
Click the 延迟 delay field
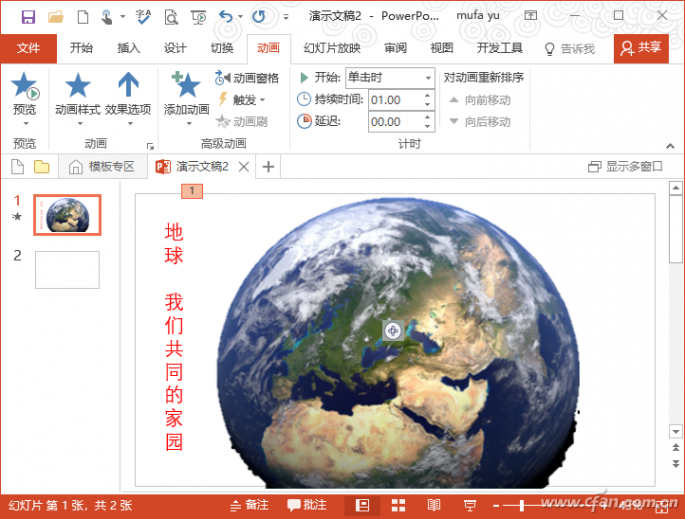click(x=396, y=121)
